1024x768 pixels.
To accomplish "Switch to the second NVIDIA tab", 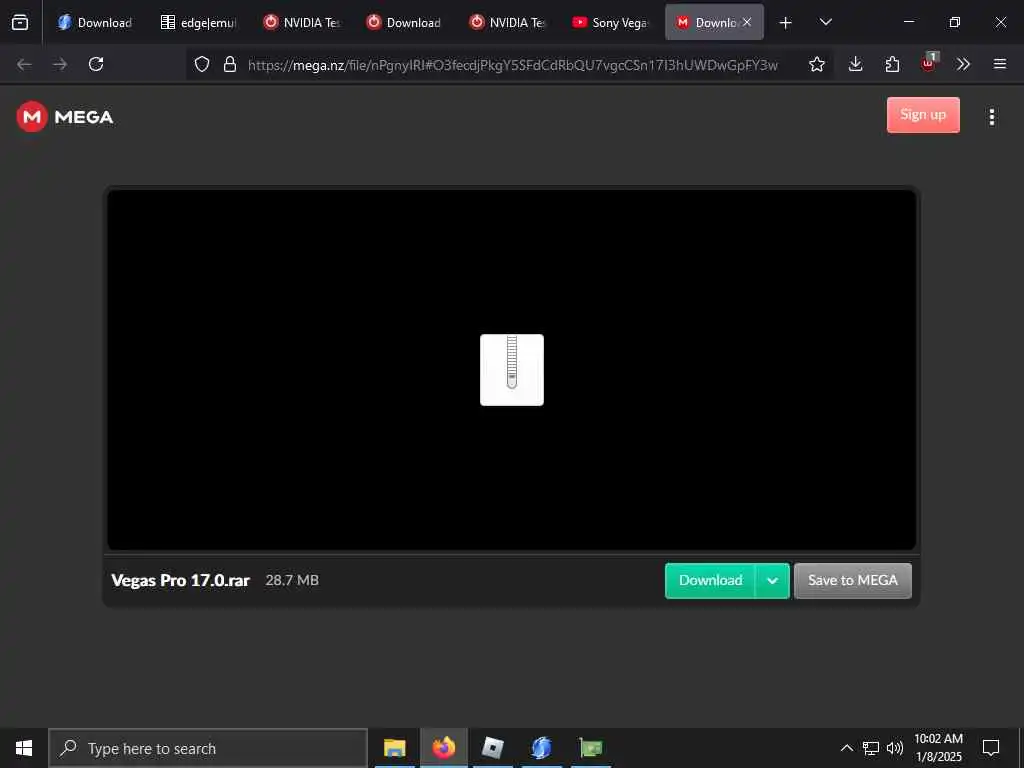I will (507, 22).
